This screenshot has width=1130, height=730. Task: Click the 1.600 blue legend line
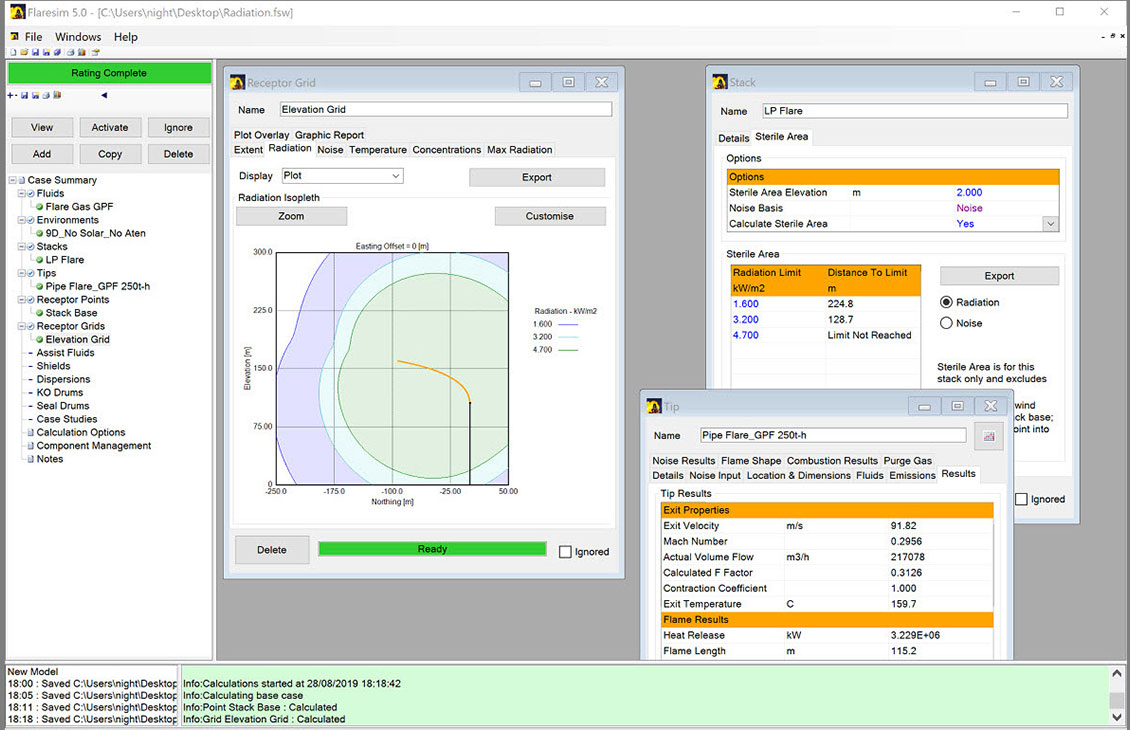point(568,324)
